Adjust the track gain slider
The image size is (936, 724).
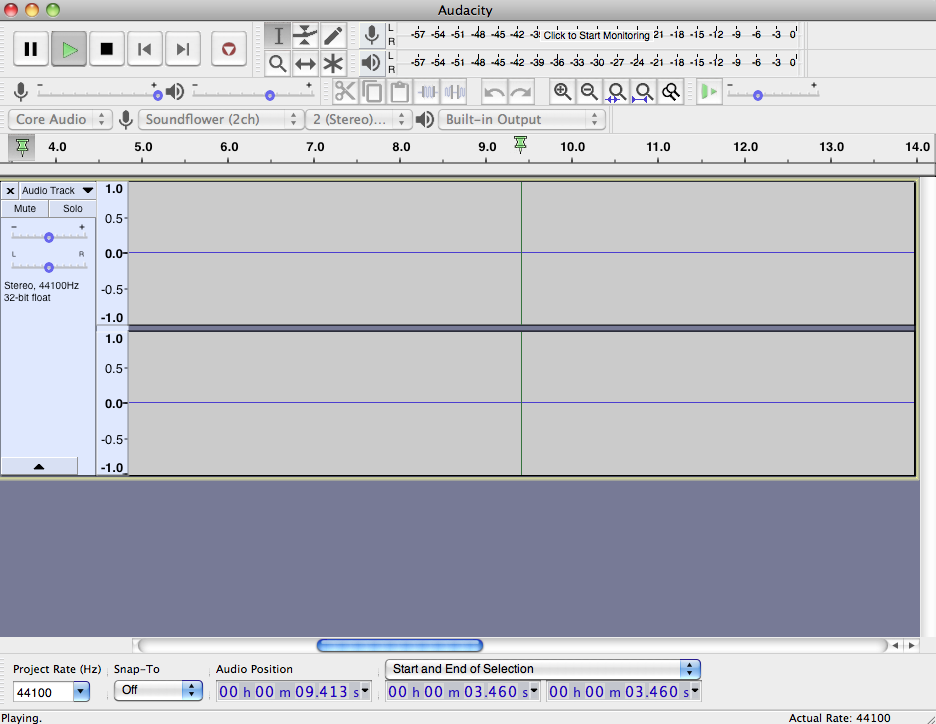[x=48, y=237]
